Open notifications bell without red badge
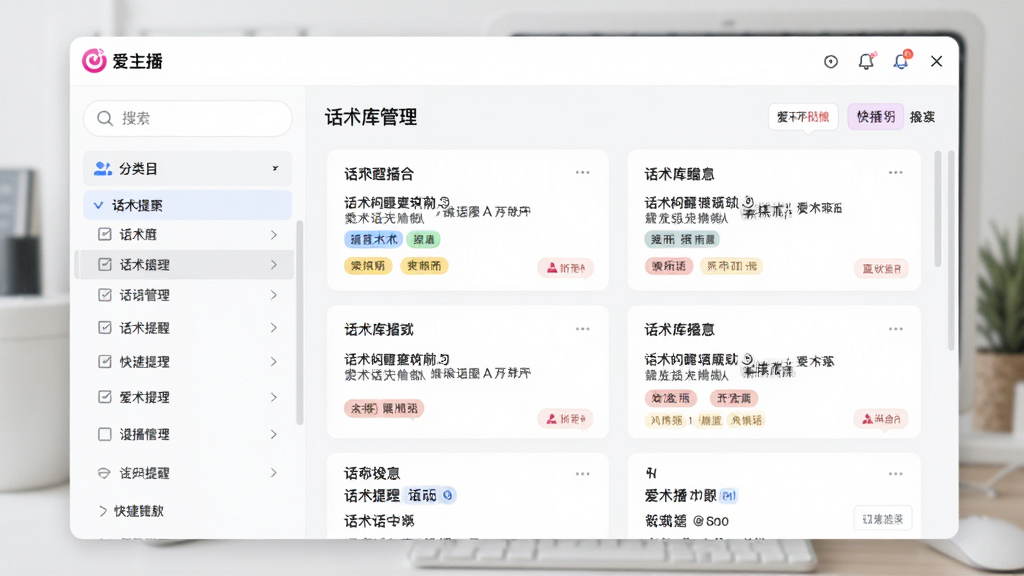Screen dimensions: 1024x576 (866, 61)
